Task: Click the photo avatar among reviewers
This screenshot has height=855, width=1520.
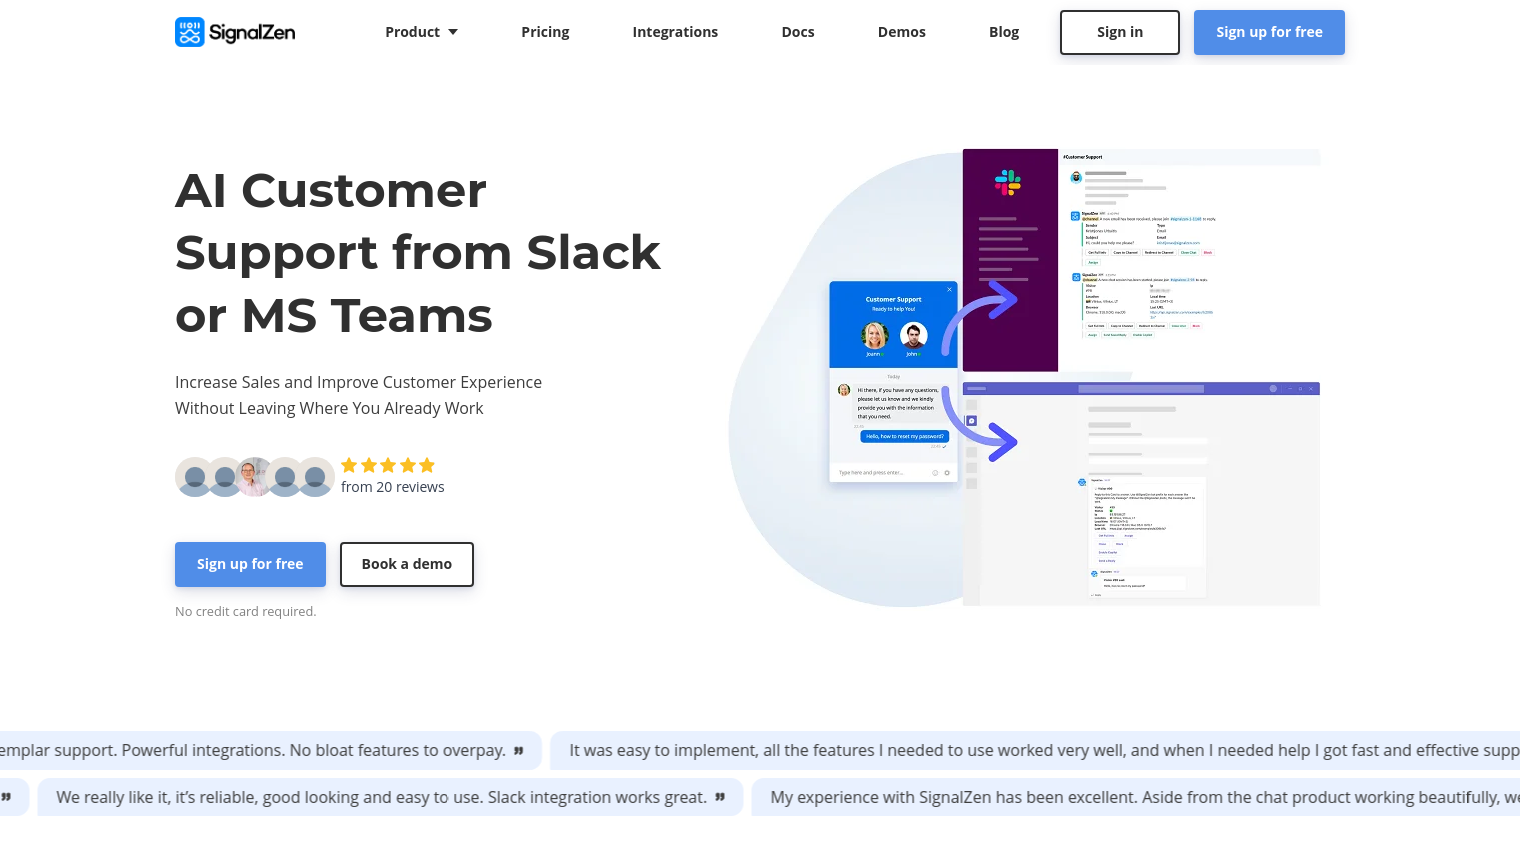Action: pos(255,477)
